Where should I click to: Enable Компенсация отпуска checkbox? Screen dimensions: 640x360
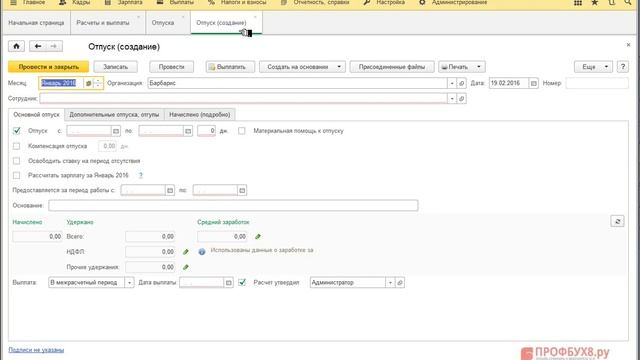pos(16,146)
